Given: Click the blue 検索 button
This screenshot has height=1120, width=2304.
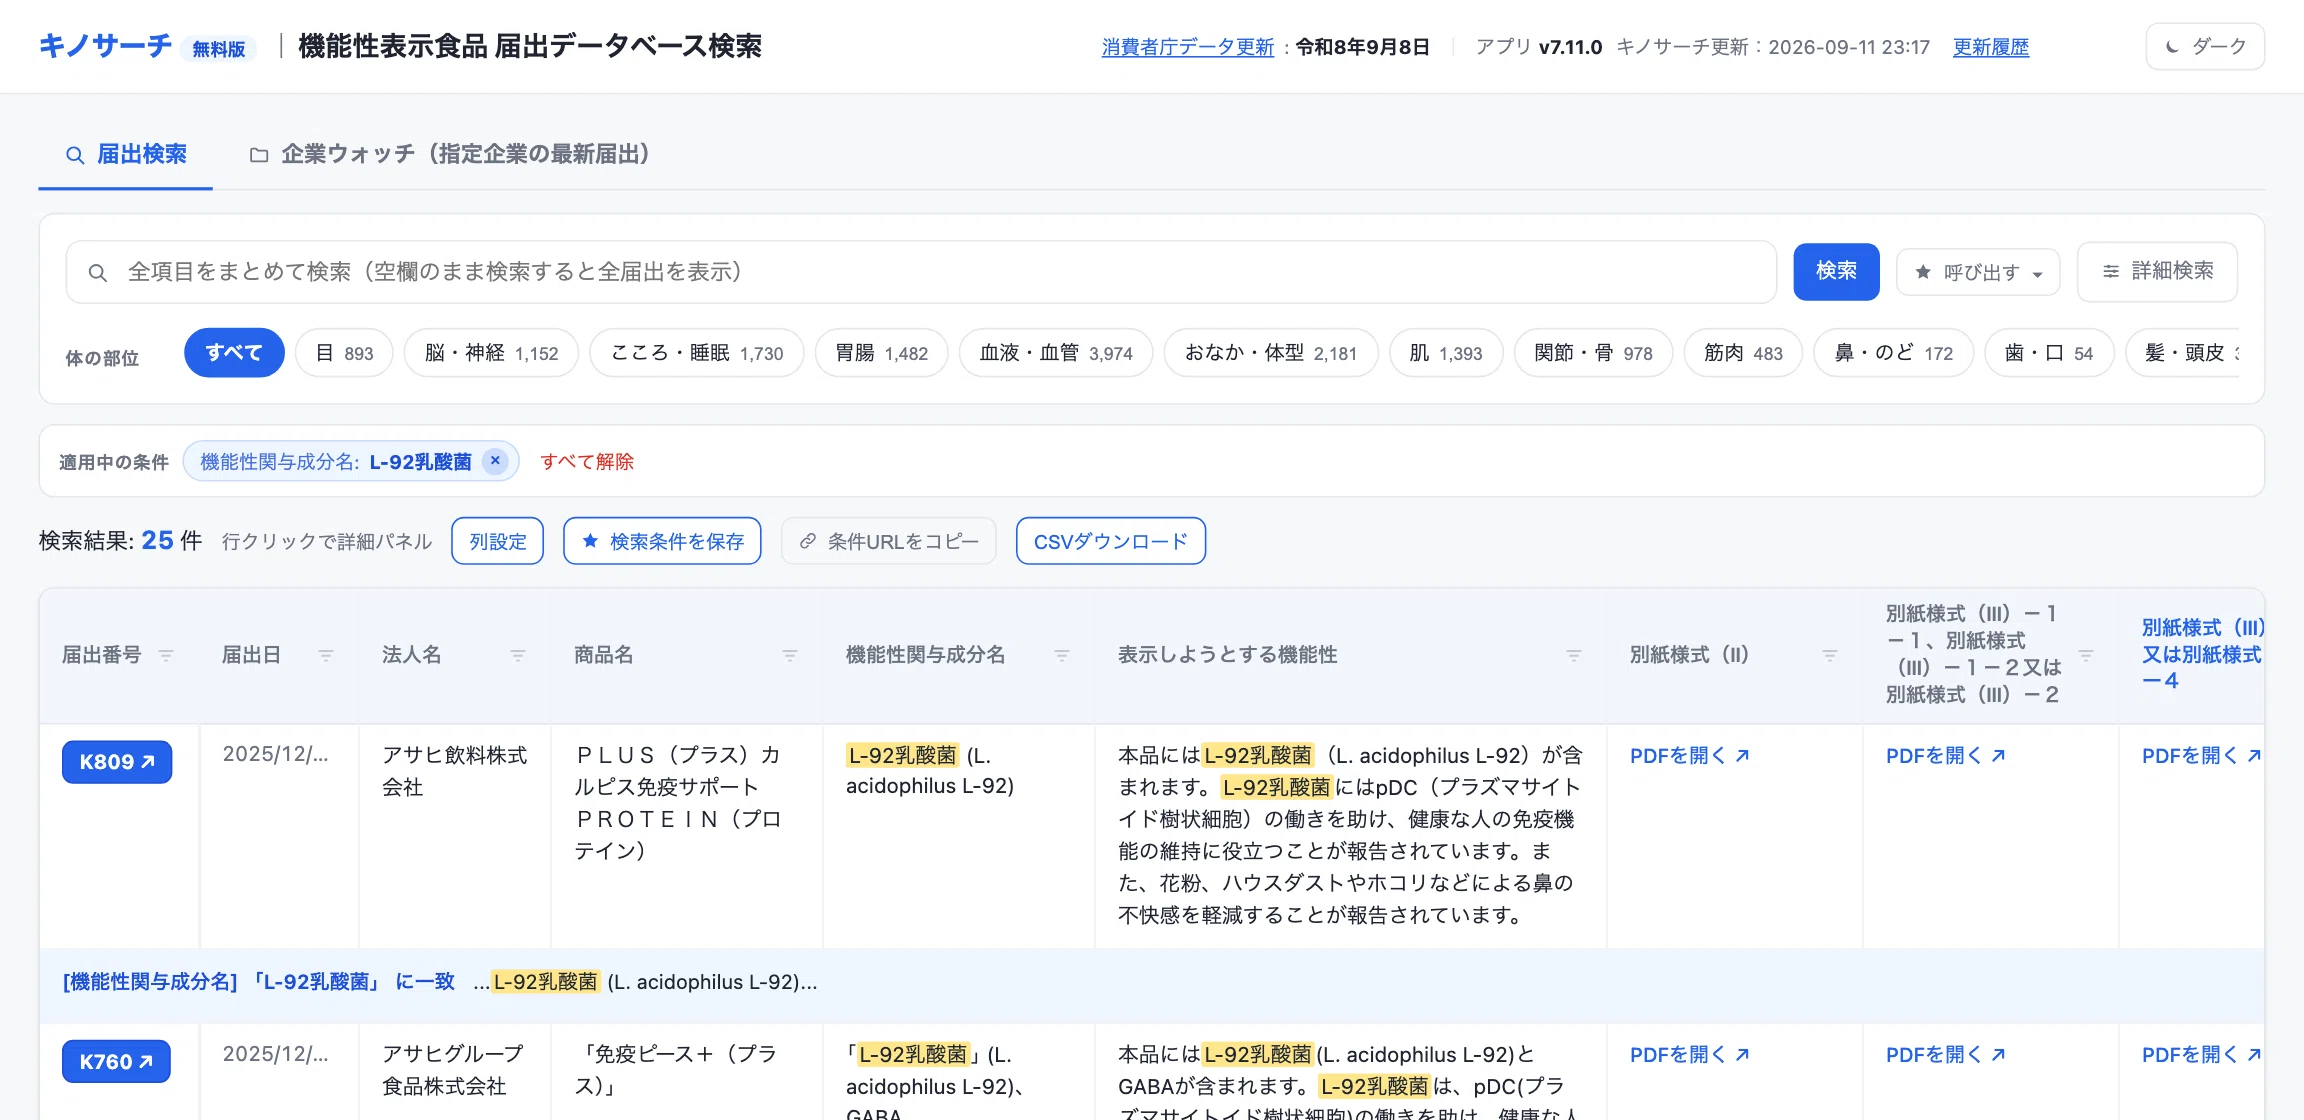Looking at the screenshot, I should click(1836, 271).
